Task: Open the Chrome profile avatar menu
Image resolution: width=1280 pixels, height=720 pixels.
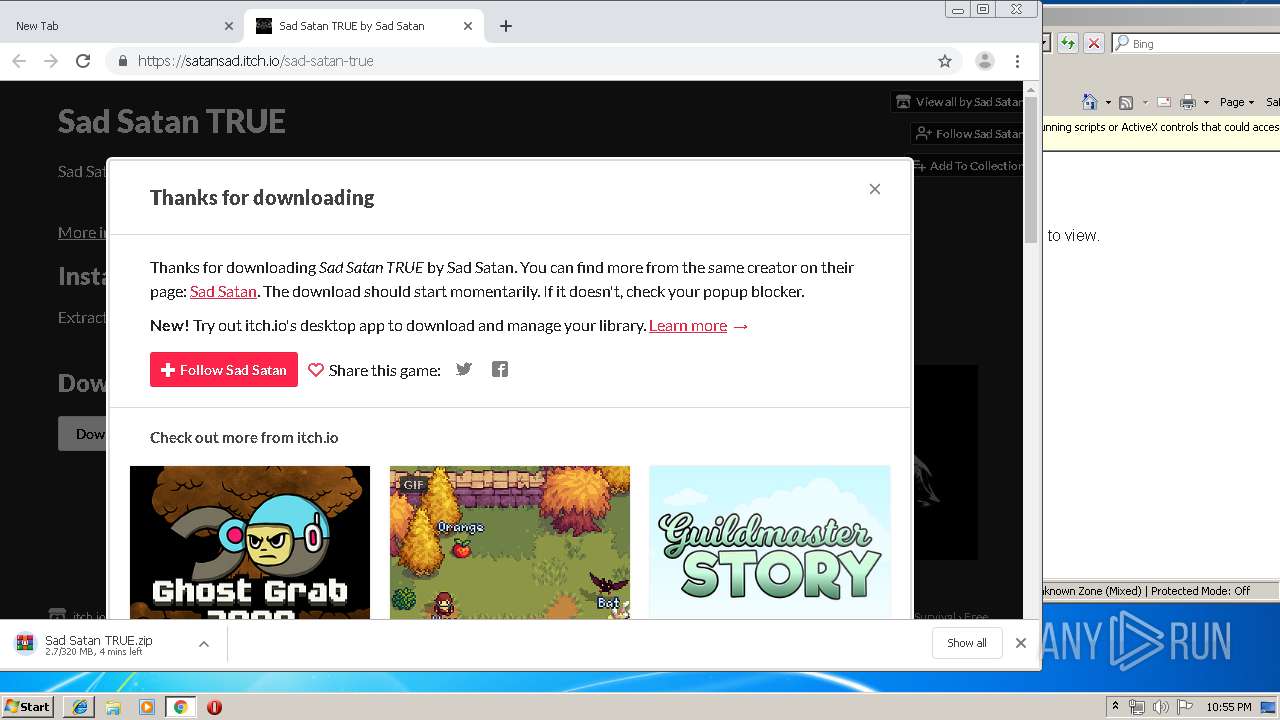Action: point(985,61)
